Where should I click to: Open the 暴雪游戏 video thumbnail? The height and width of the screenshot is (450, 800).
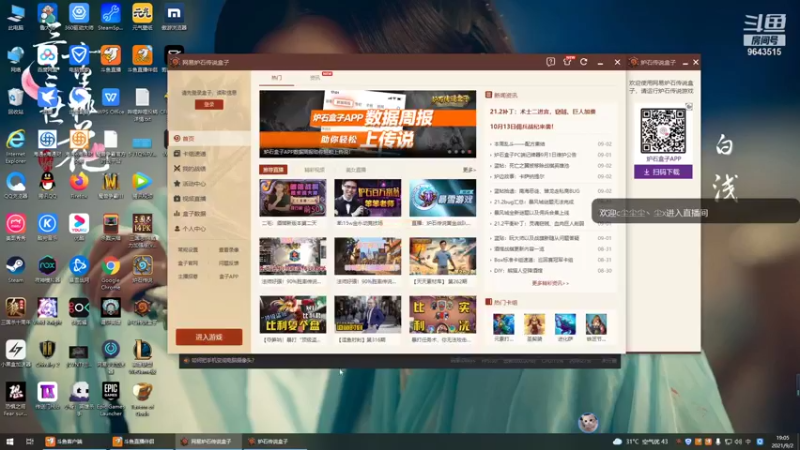(x=442, y=198)
